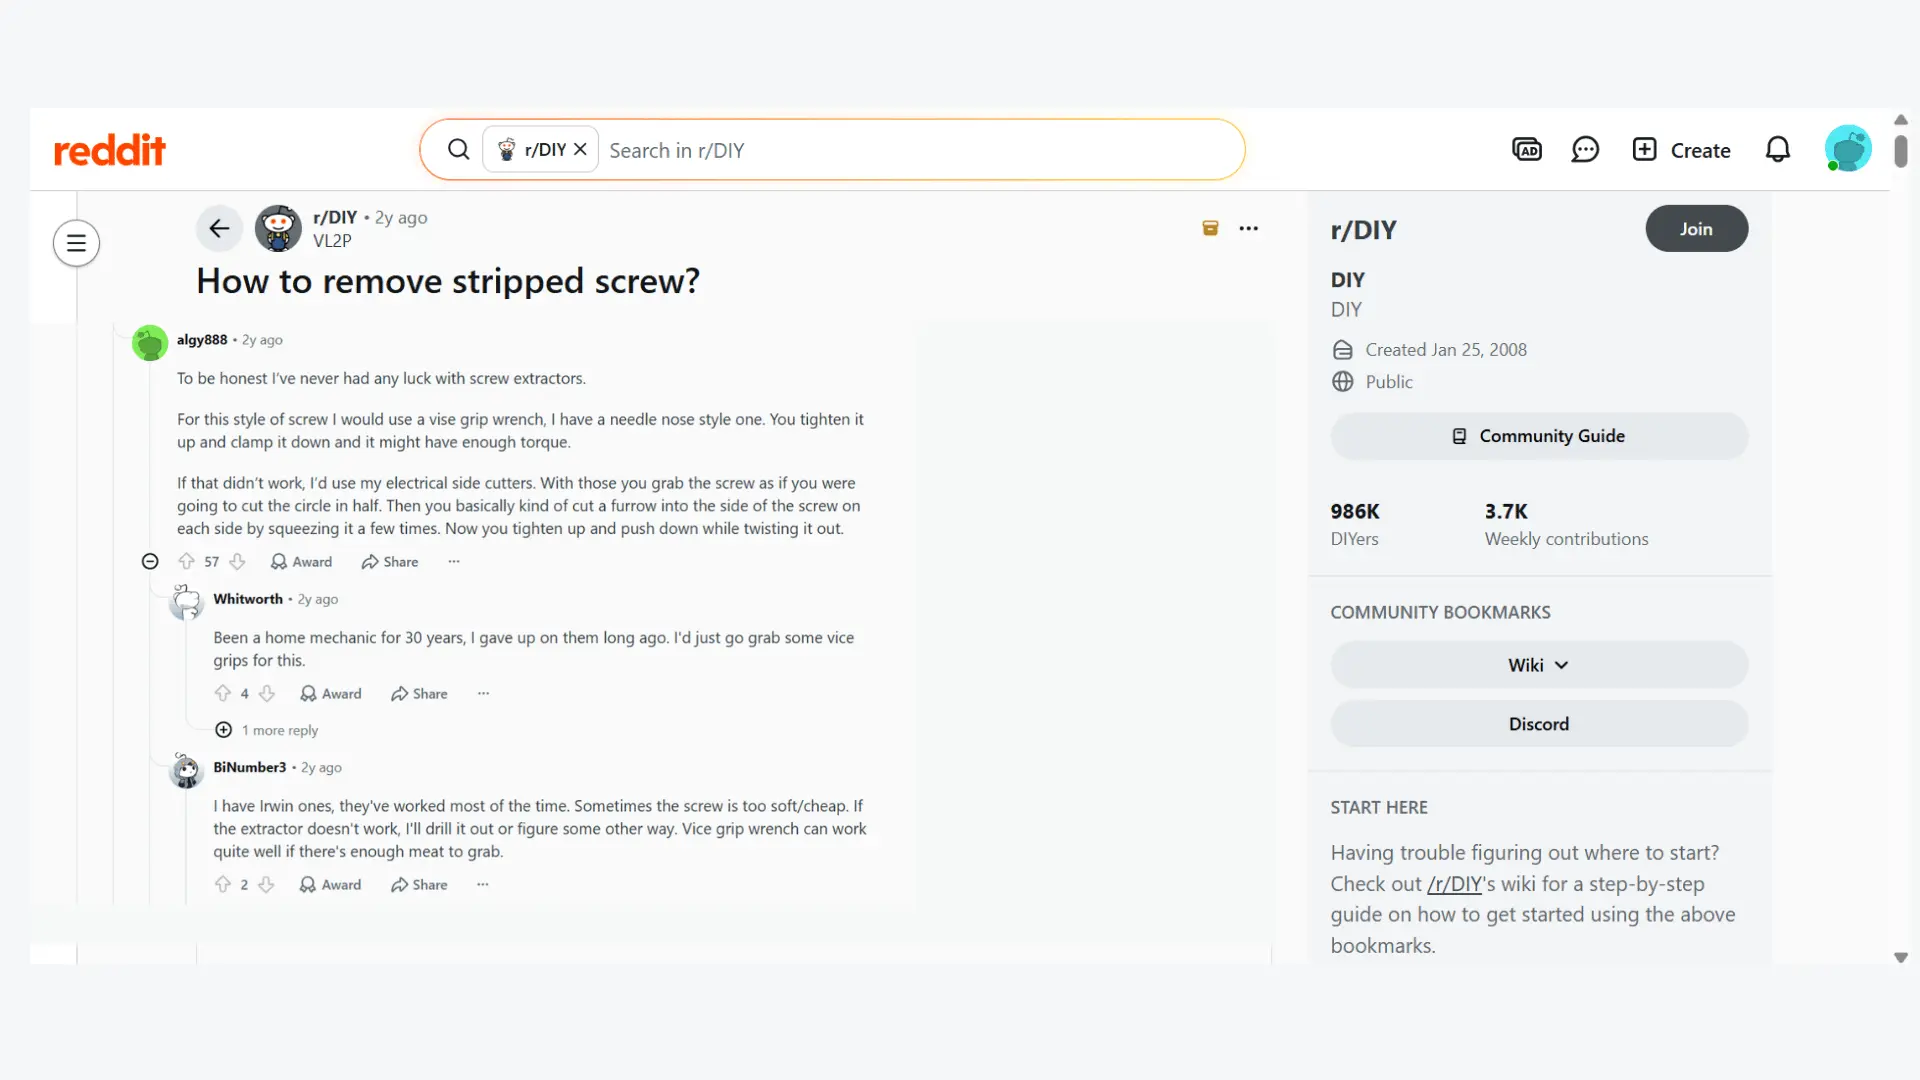Click the notifications bell icon
Screen dimensions: 1920x1080
(1778, 150)
